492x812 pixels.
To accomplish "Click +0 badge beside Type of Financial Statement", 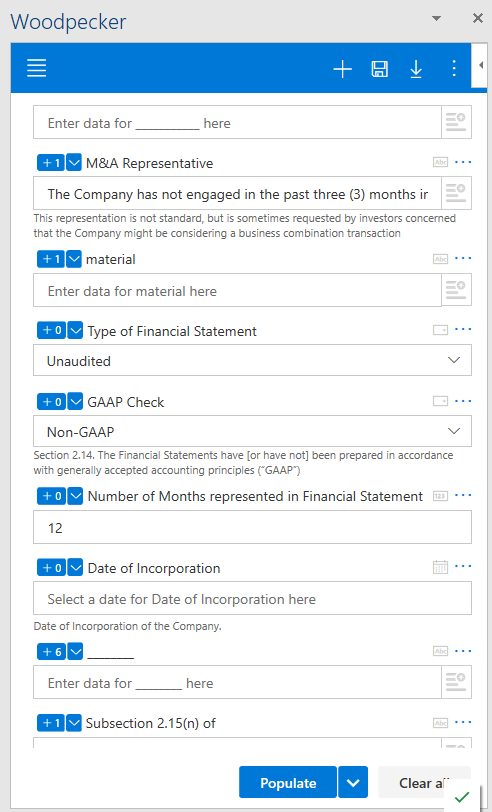I will pos(51,330).
